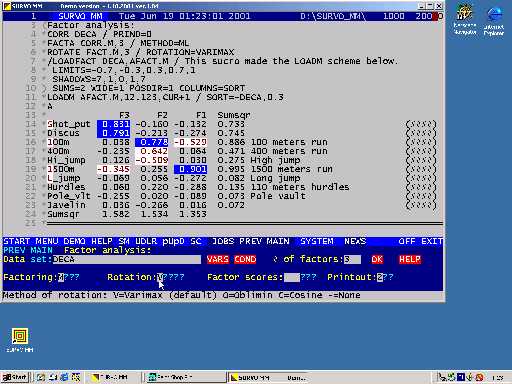The height and width of the screenshot is (384, 512).
Task: Select SM in the Survo soft menu
Action: click(124, 241)
